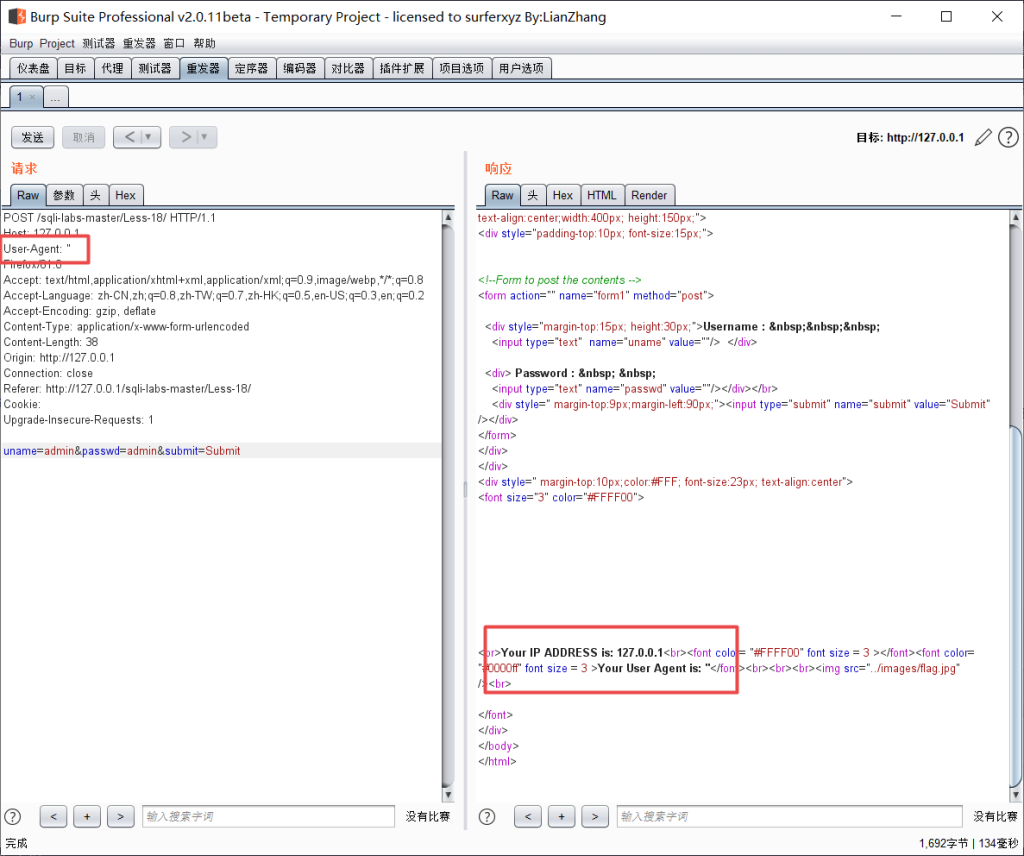Image resolution: width=1024 pixels, height=856 pixels.
Task: Switch to the 对比器 tab
Action: point(348,69)
